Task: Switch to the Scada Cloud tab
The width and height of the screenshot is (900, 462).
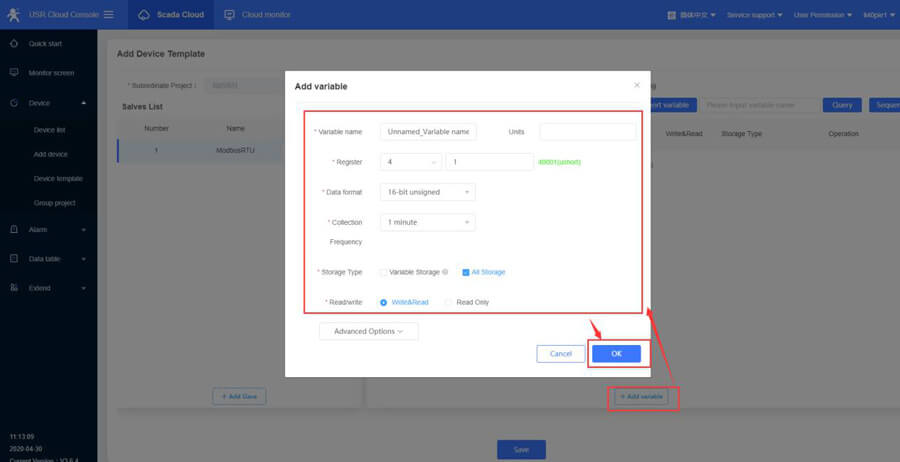Action: coord(171,15)
